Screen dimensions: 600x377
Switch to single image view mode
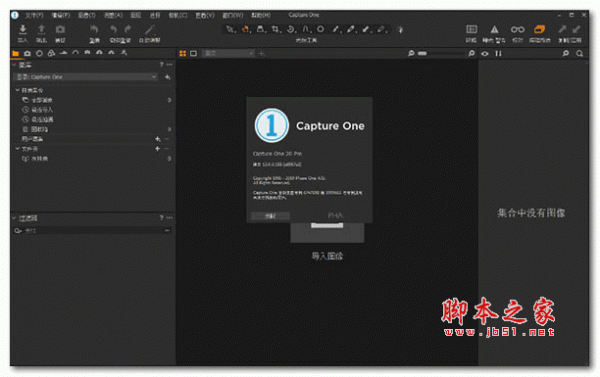click(x=194, y=54)
